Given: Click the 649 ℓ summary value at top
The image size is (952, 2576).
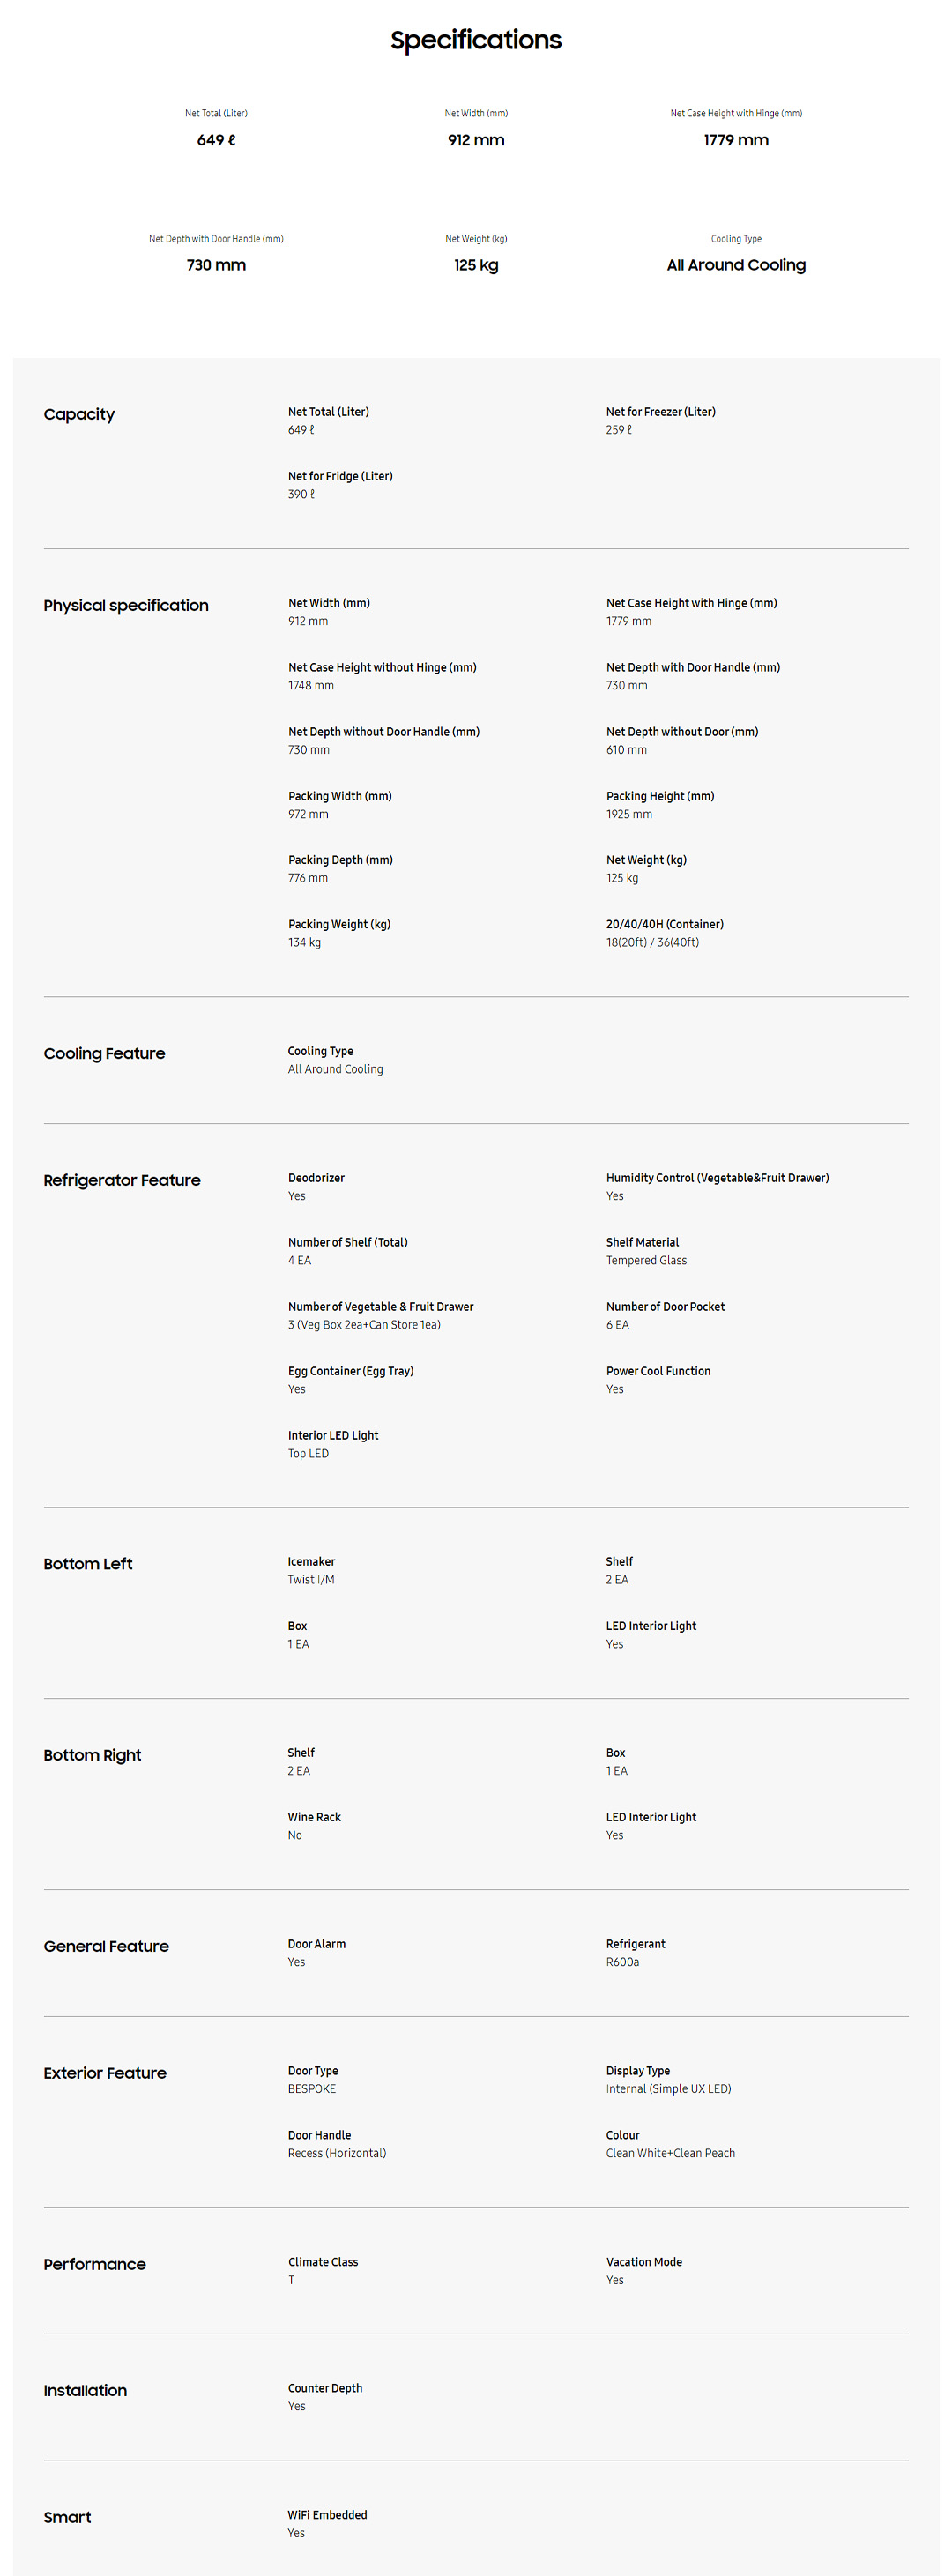Looking at the screenshot, I should [216, 140].
